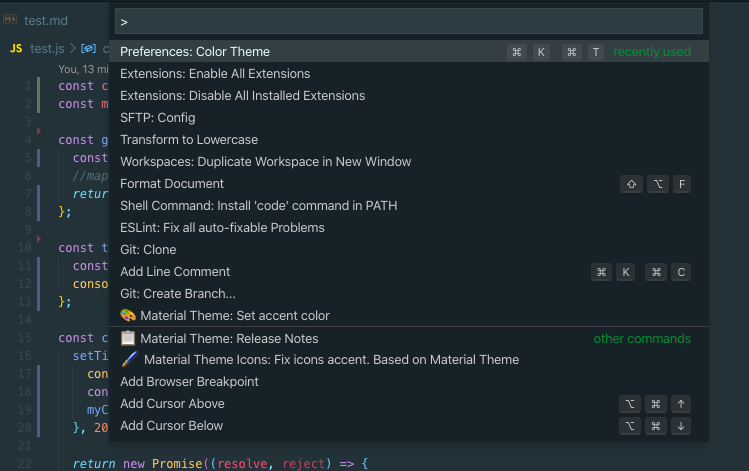
Task: Click the F key badge for Format Document
Action: (682, 184)
